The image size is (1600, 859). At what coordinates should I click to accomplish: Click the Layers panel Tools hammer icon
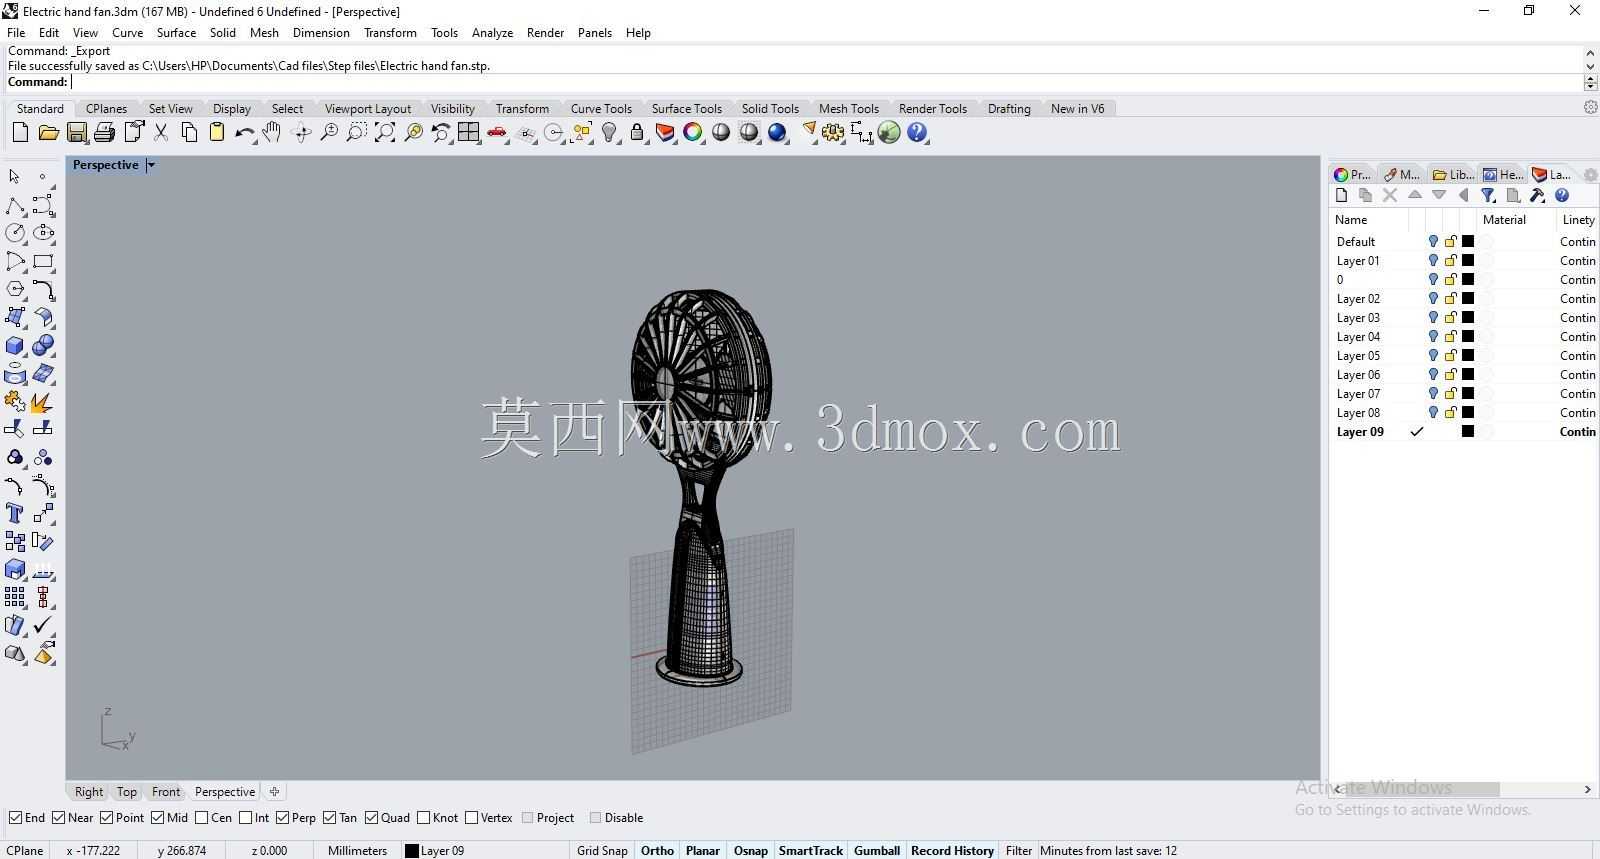click(1537, 196)
